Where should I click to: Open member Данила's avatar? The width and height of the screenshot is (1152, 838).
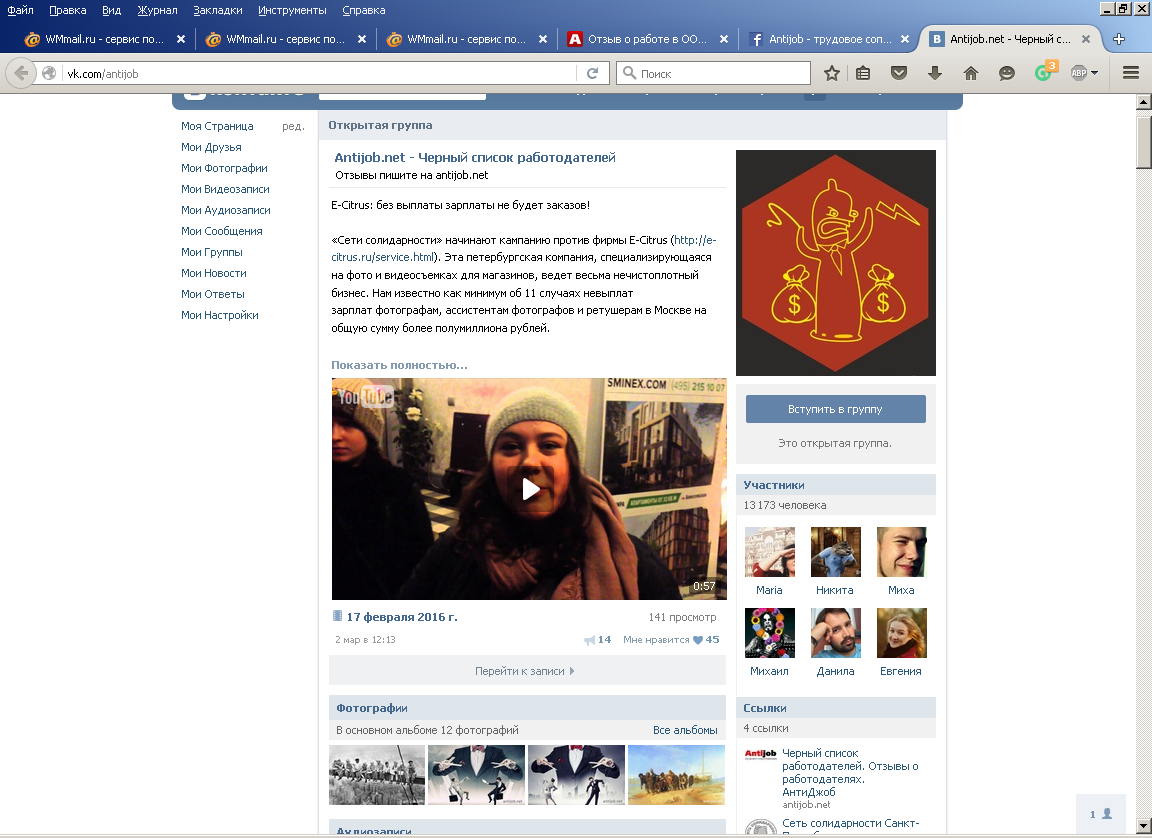835,632
